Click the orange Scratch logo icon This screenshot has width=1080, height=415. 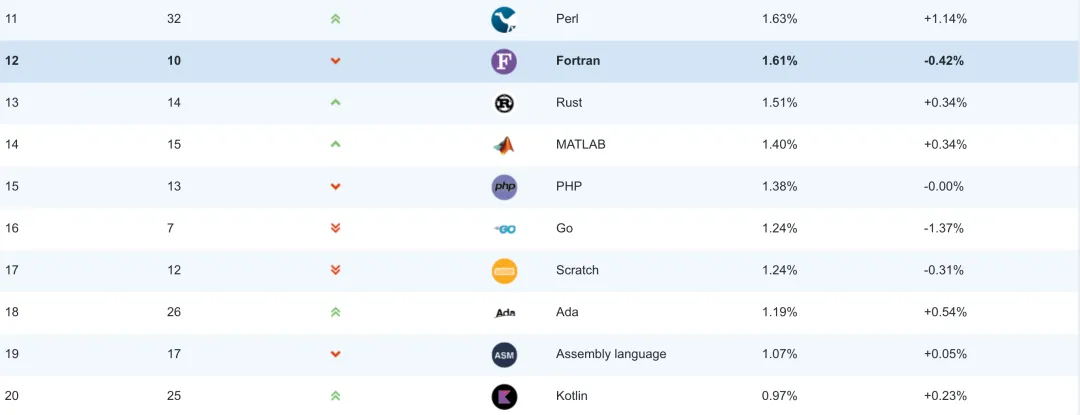pyautogui.click(x=504, y=271)
